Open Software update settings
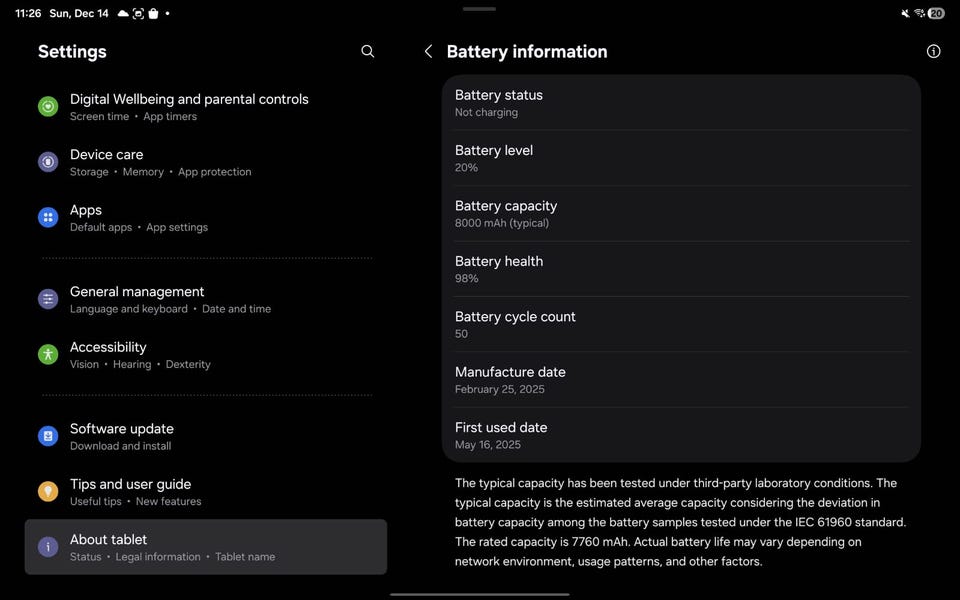Viewport: 960px width, 600px height. (x=122, y=436)
